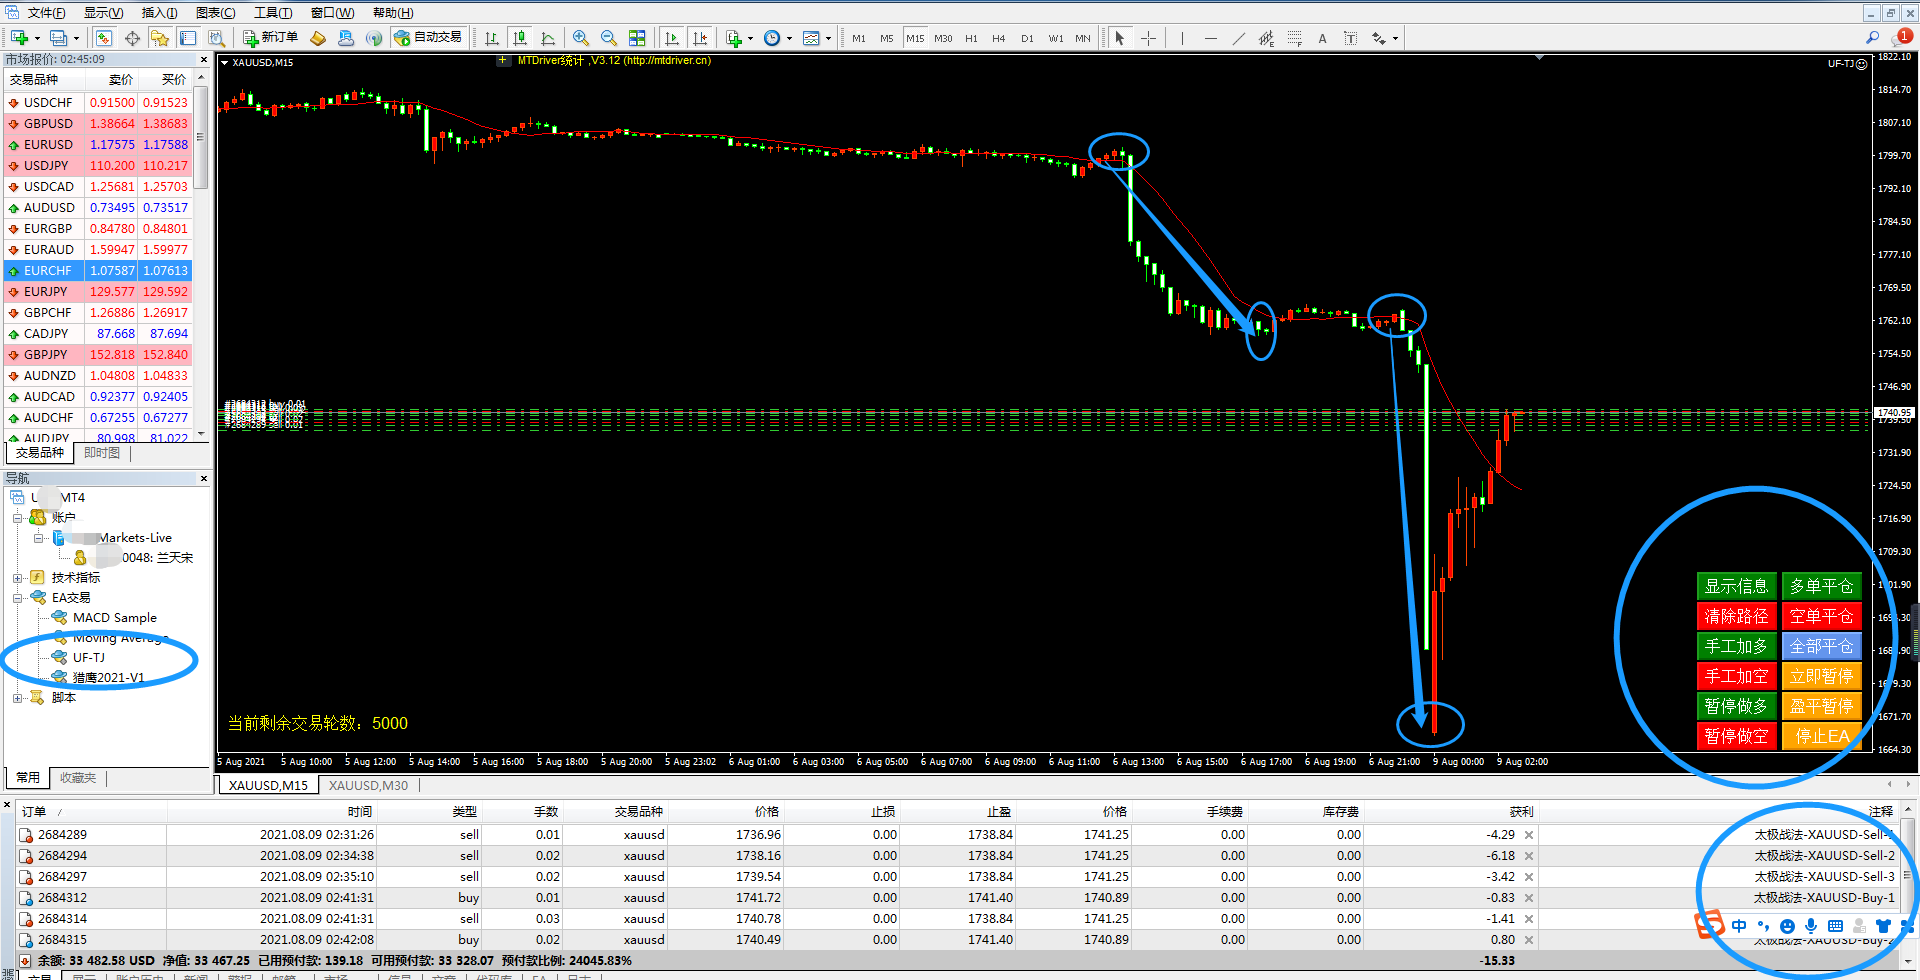1920x980 pixels.
Task: Select the crosshair cursor tool
Action: pyautogui.click(x=1148, y=38)
